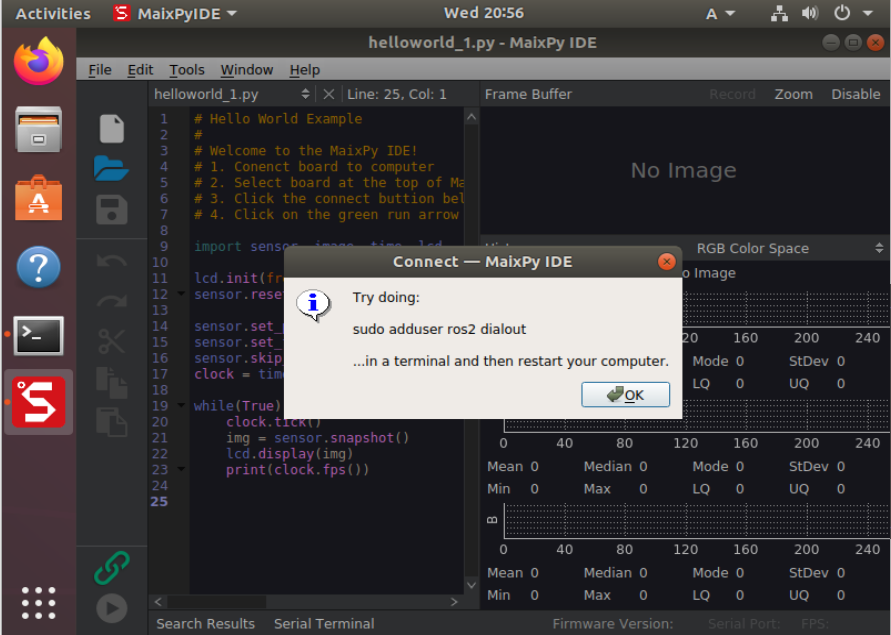Open the File menu
Screen dimensions: 891x635
[100, 70]
